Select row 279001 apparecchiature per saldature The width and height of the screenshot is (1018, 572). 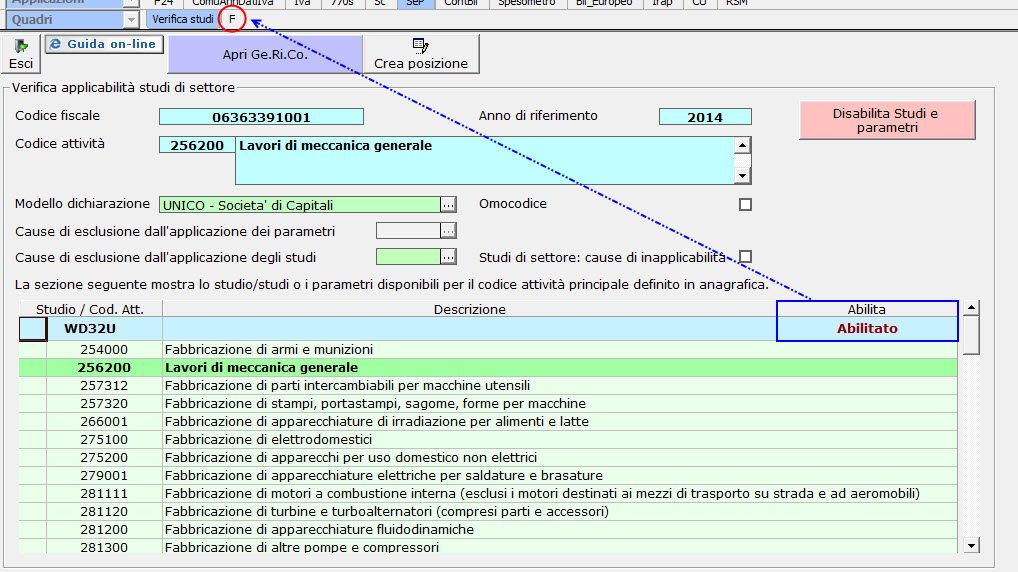point(488,476)
